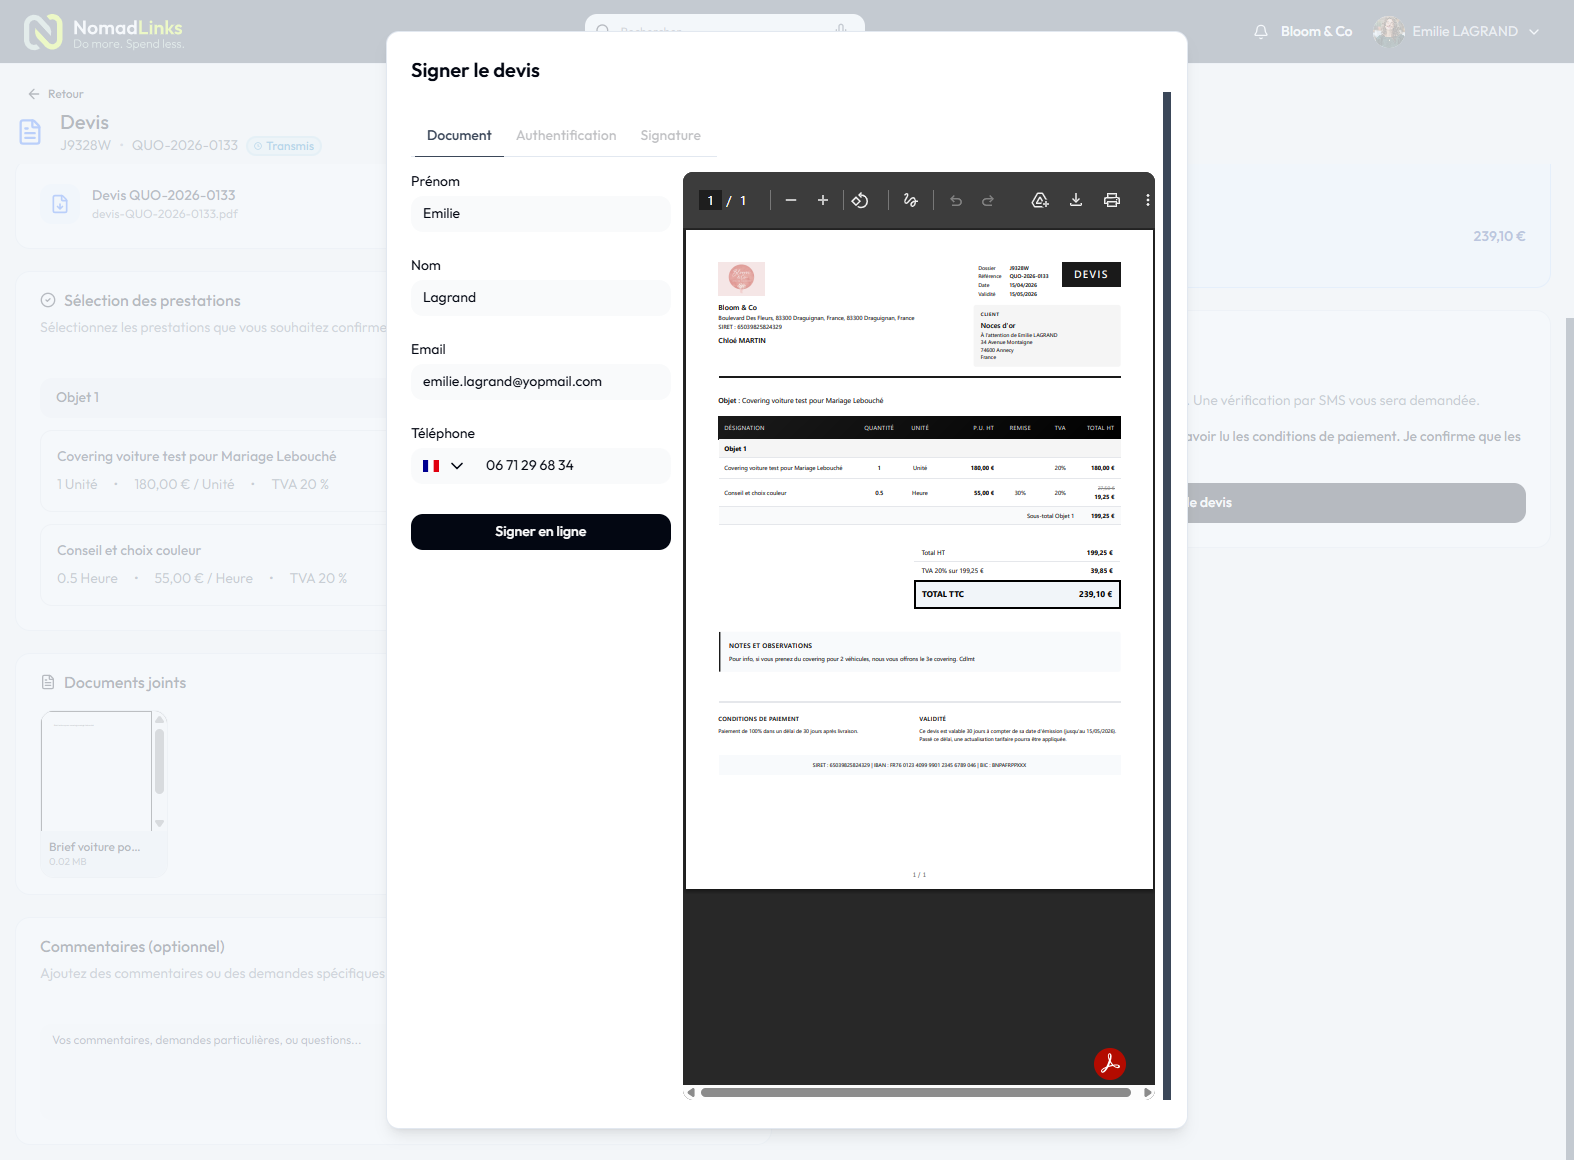Edit the Nom field Lagrand

541,298
